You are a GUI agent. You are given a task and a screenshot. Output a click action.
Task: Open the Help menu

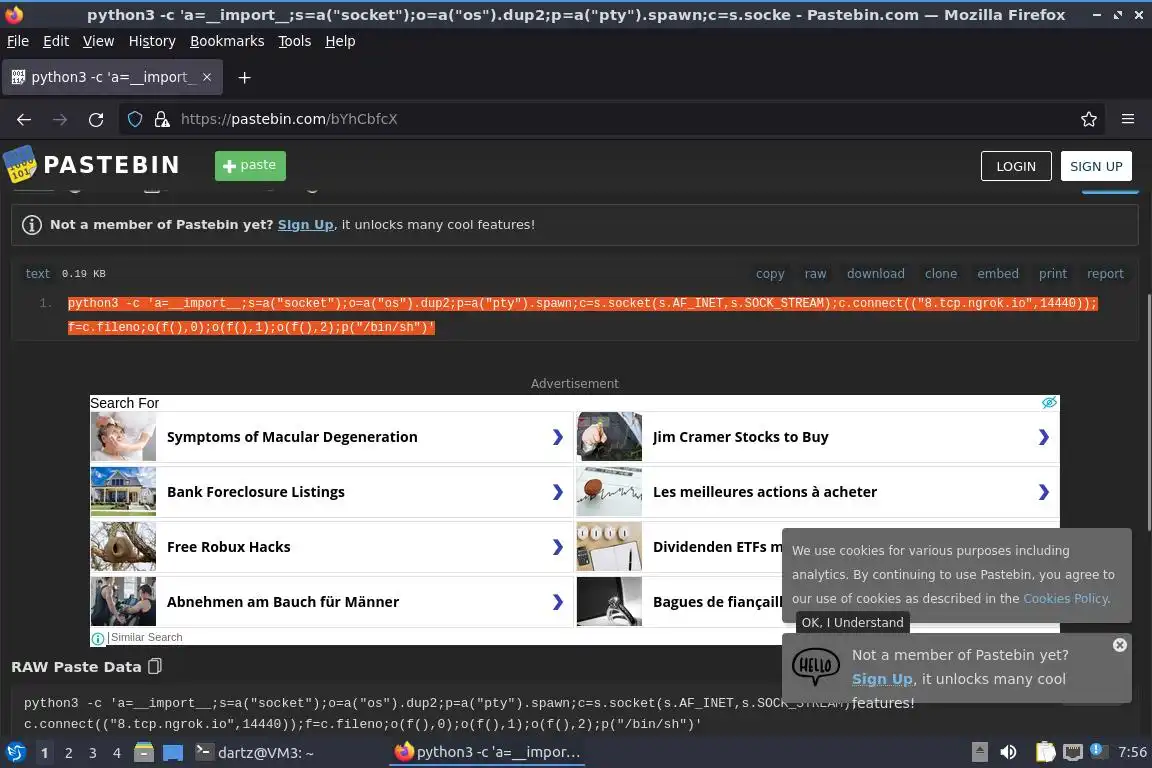tap(340, 41)
